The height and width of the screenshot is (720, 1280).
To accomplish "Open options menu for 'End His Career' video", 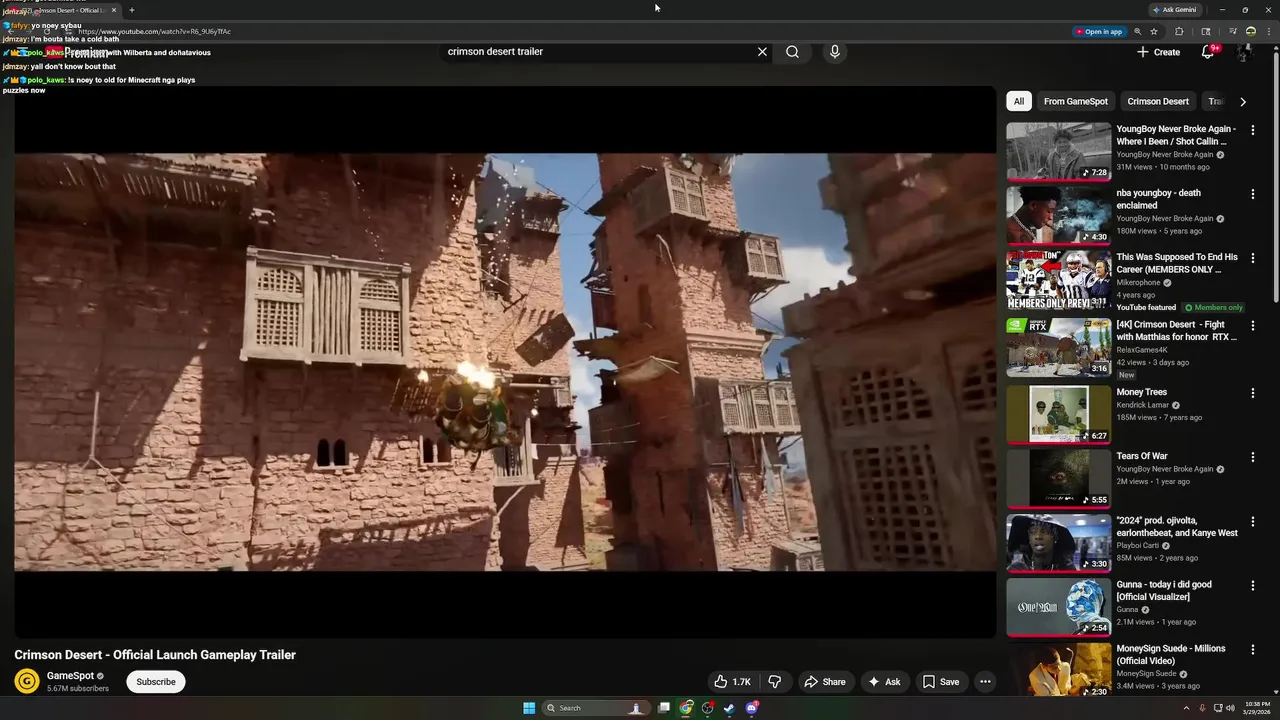I will (1252, 258).
